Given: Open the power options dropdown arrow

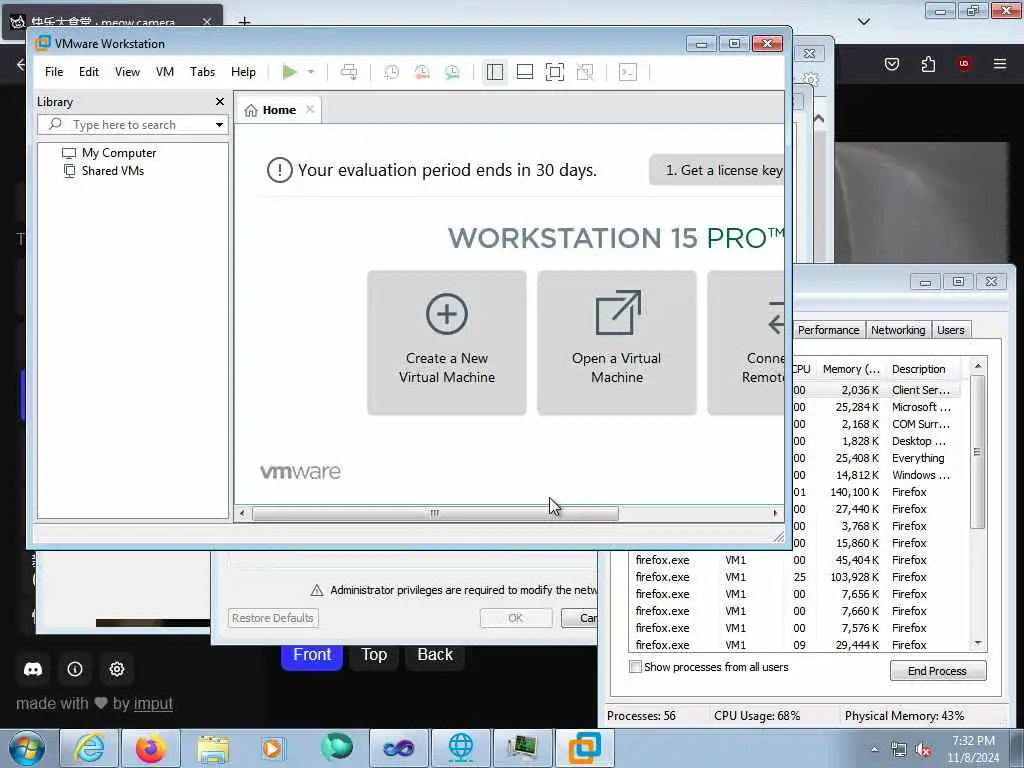Looking at the screenshot, I should pos(311,72).
